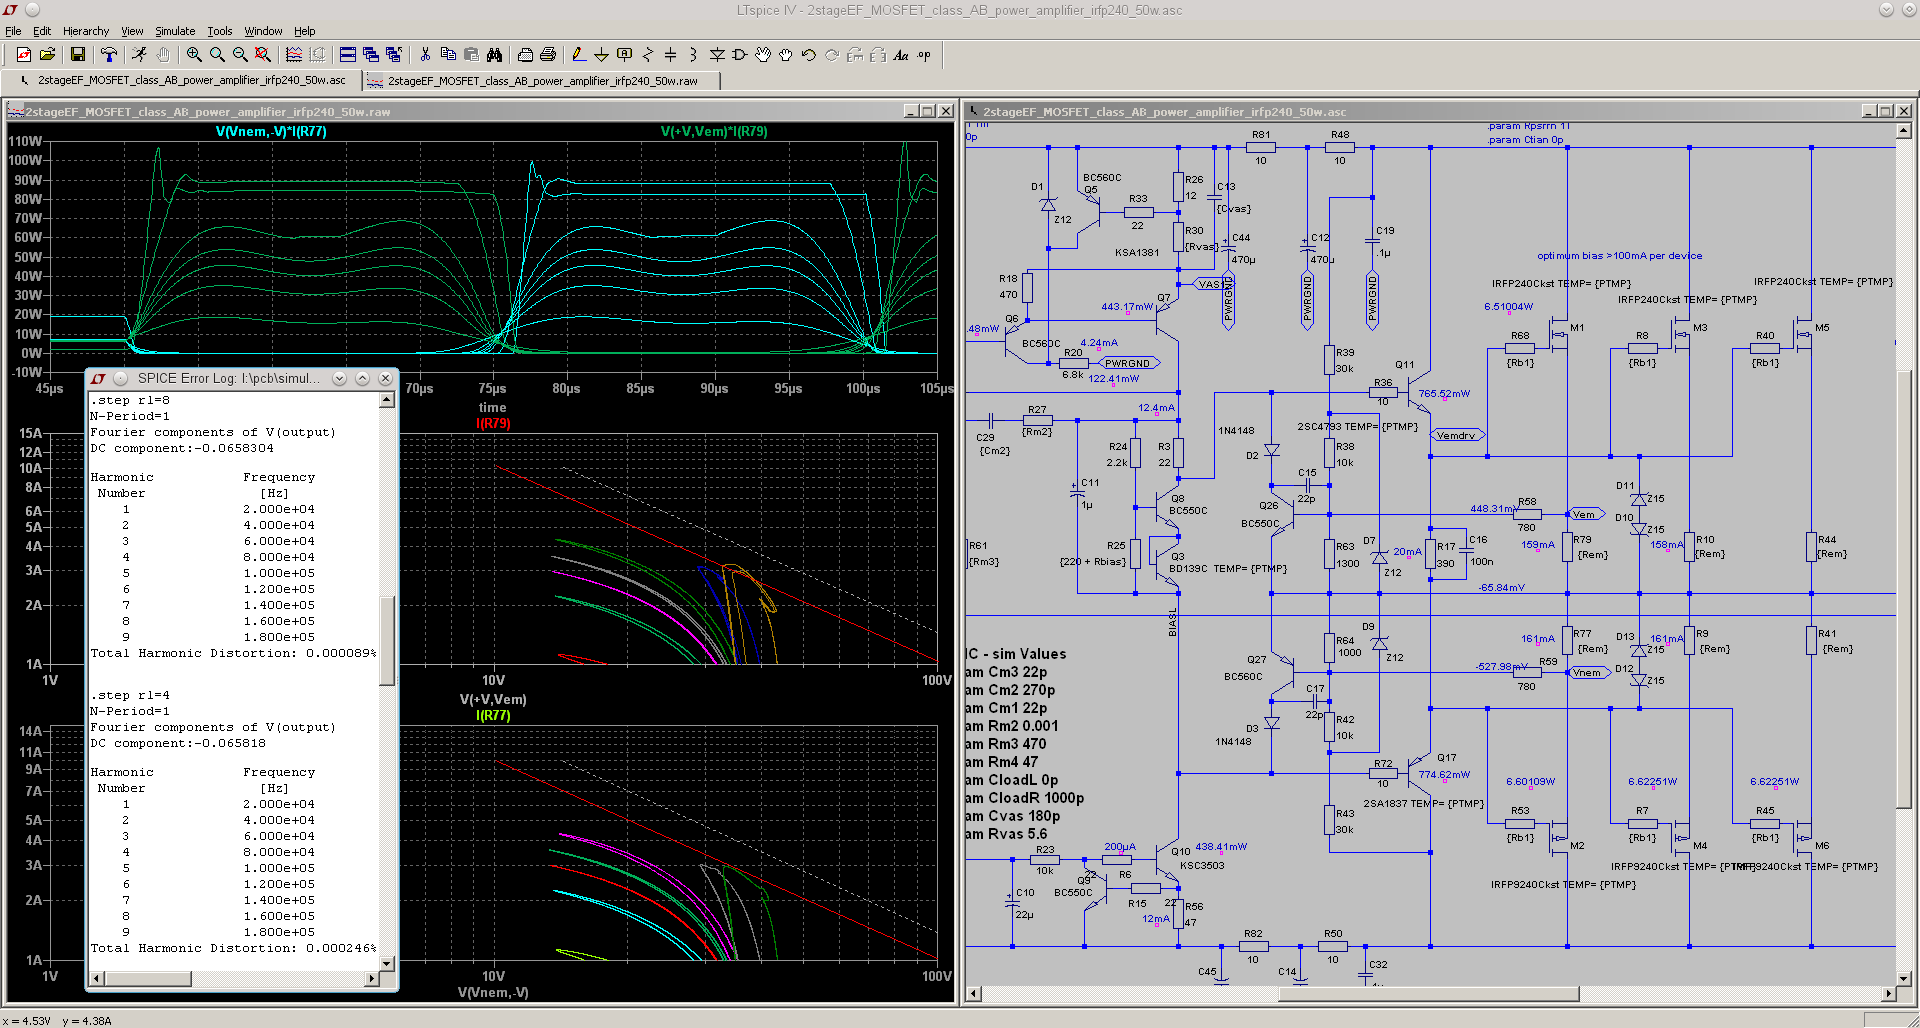Viewport: 1920px width, 1028px height.
Task: Click schematic window horizontal scrollbar
Action: point(1430,994)
